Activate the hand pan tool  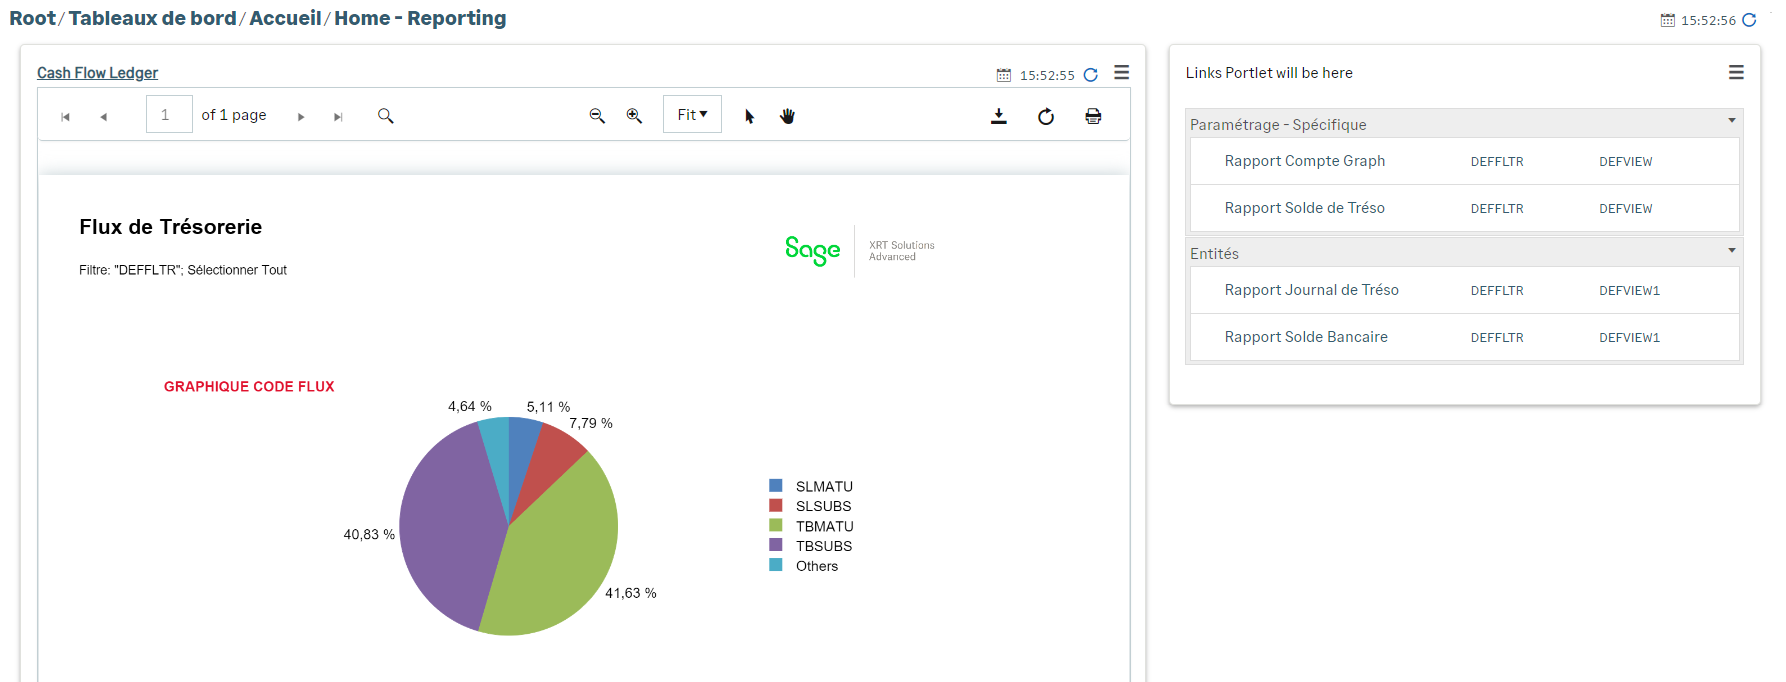pyautogui.click(x=787, y=116)
